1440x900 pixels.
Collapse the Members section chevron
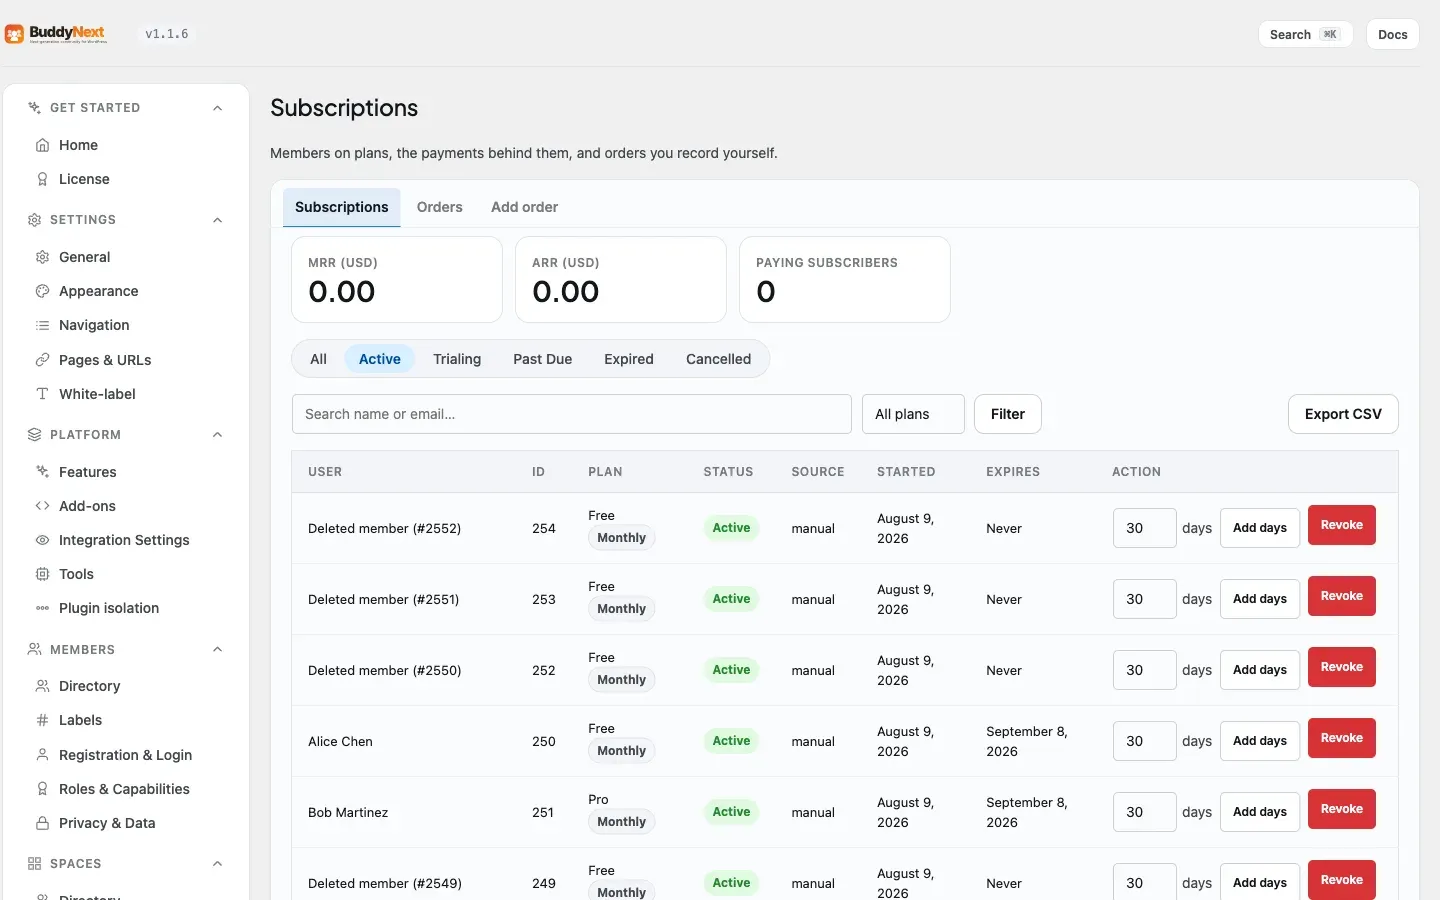[x=217, y=650]
